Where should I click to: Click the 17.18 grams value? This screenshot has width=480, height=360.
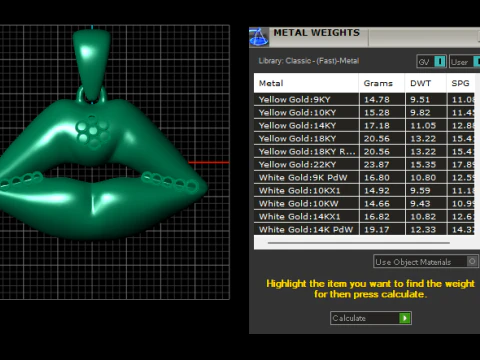pyautogui.click(x=377, y=125)
